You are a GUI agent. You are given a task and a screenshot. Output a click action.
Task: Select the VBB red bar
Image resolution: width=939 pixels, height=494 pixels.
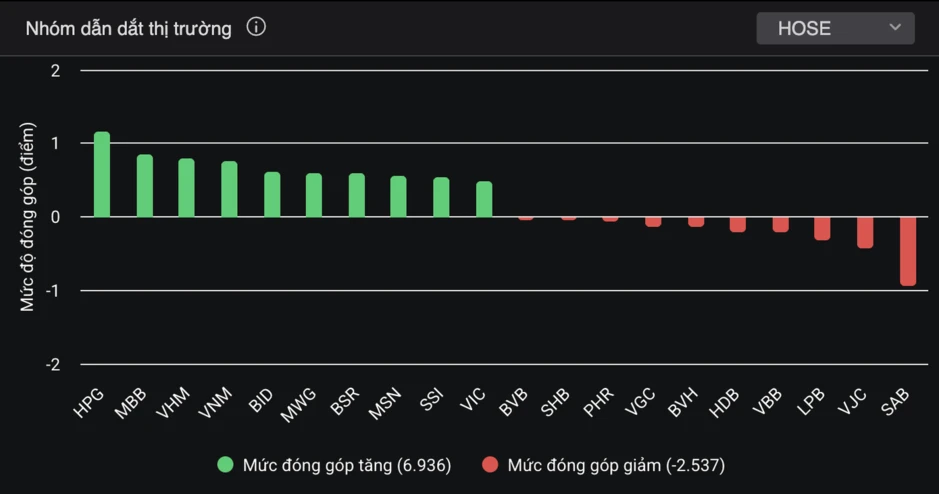pos(781,225)
